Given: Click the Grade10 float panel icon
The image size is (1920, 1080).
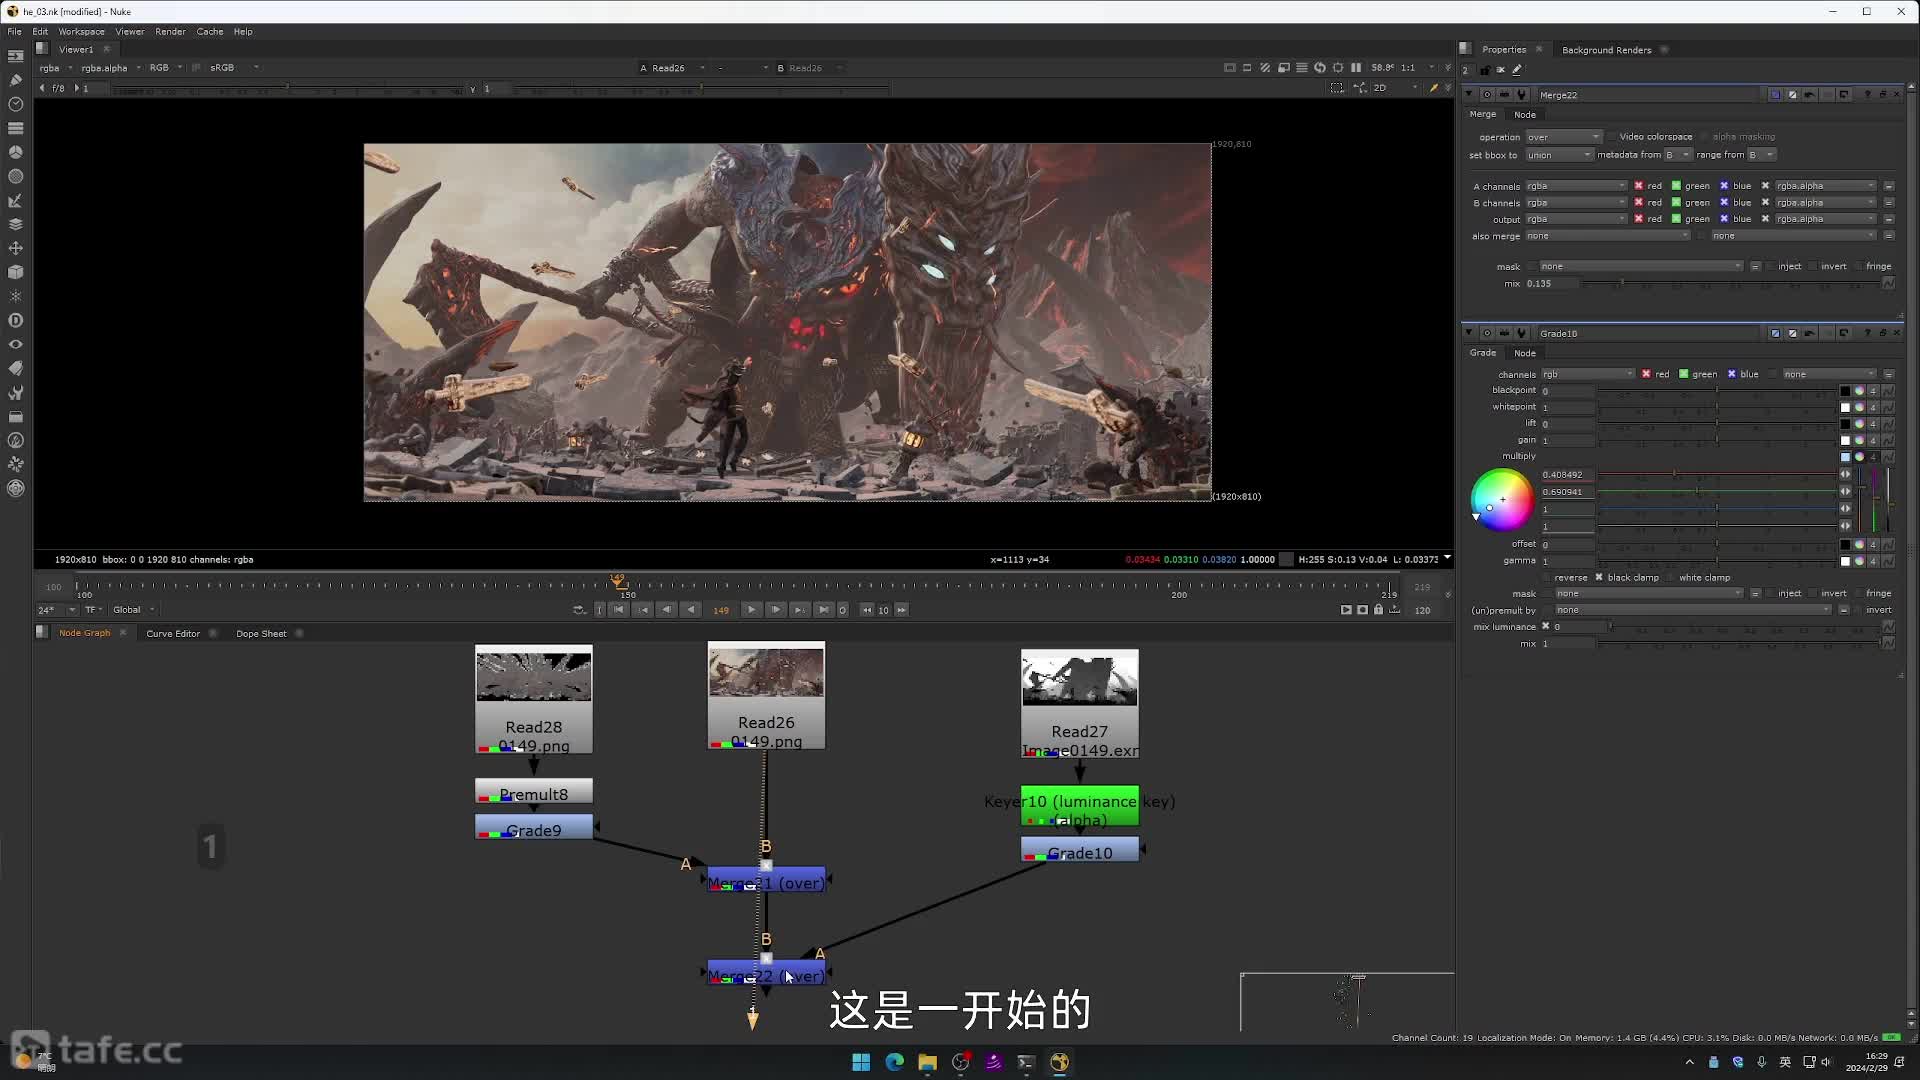Looking at the screenshot, I should pos(1883,333).
